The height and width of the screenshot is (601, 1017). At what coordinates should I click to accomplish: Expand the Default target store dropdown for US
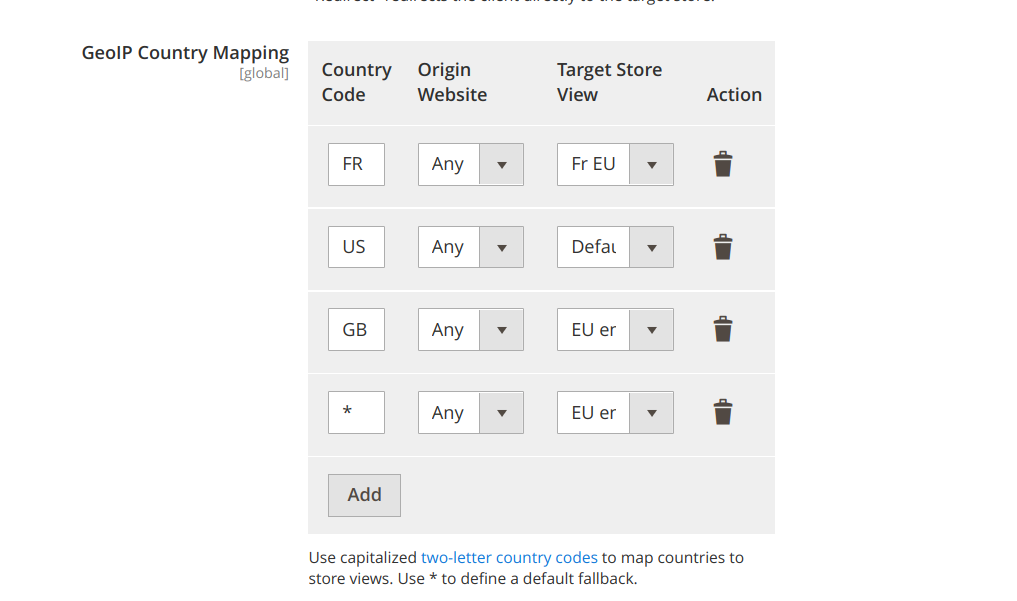[614, 247]
